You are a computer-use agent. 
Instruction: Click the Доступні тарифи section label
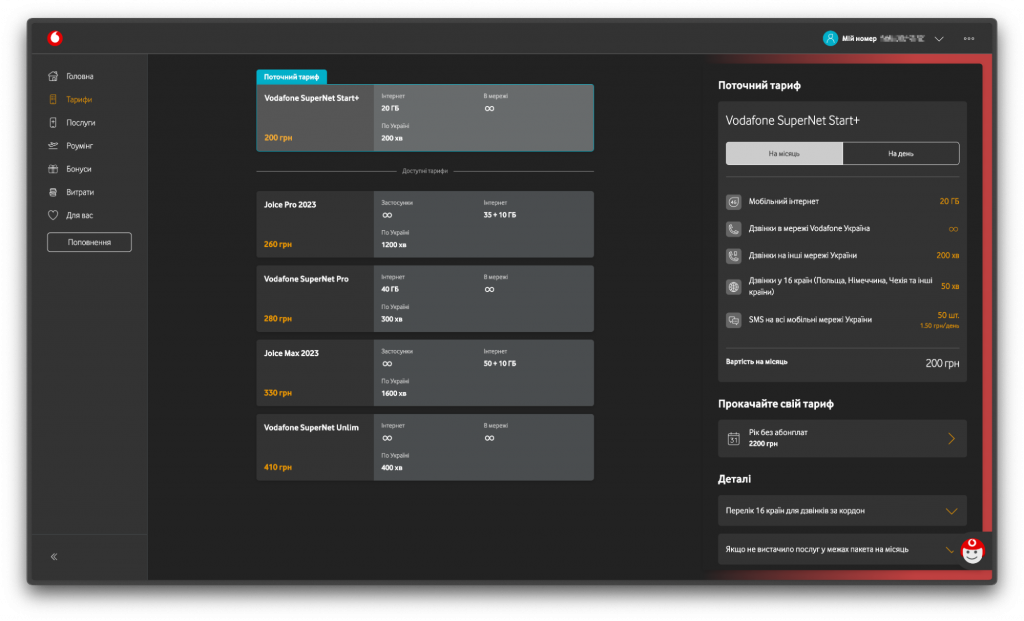click(425, 171)
